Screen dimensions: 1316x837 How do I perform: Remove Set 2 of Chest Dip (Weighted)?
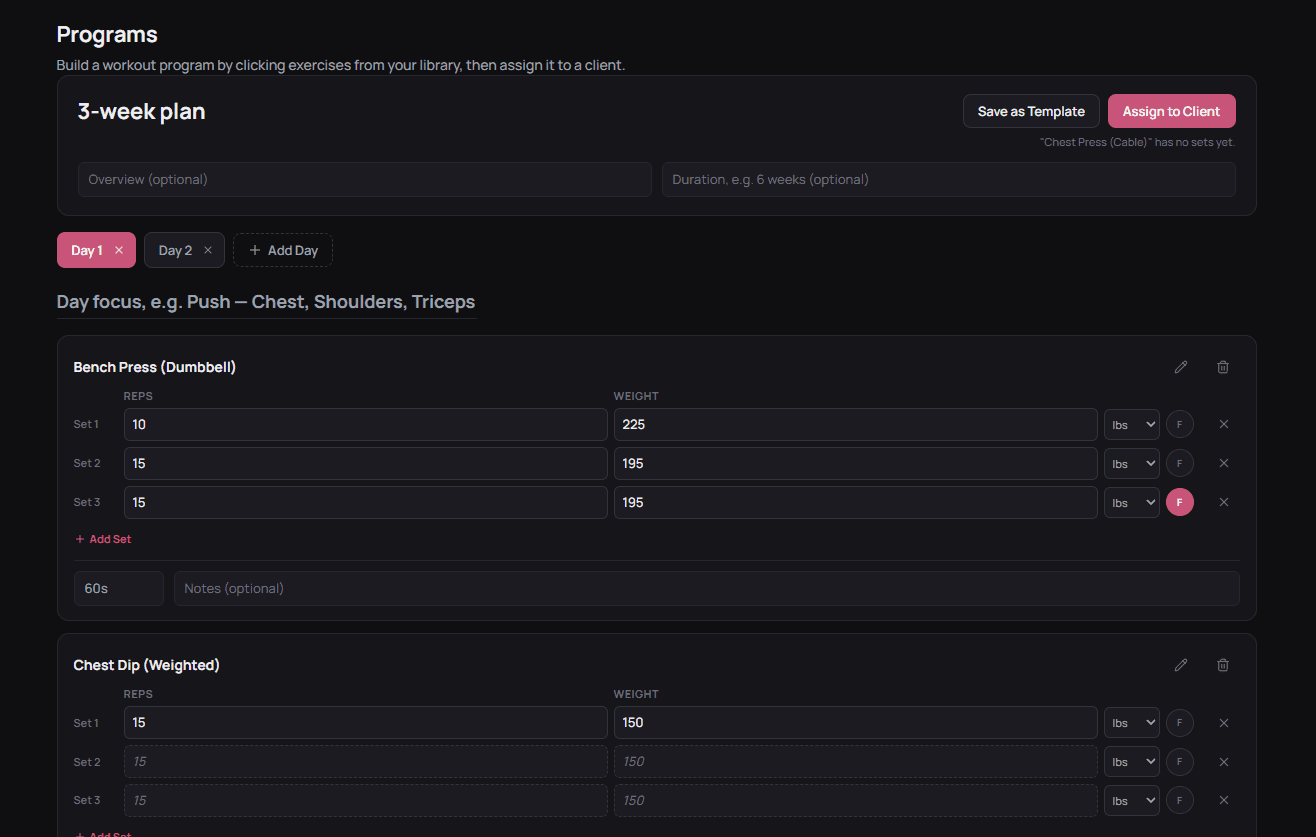(1224, 762)
